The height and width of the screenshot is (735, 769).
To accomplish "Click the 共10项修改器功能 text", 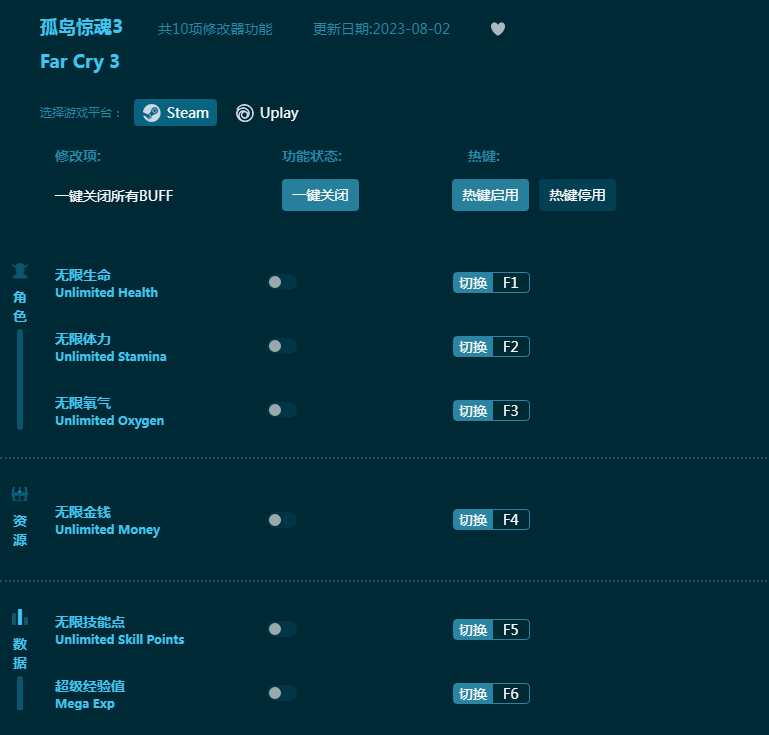I will [215, 29].
